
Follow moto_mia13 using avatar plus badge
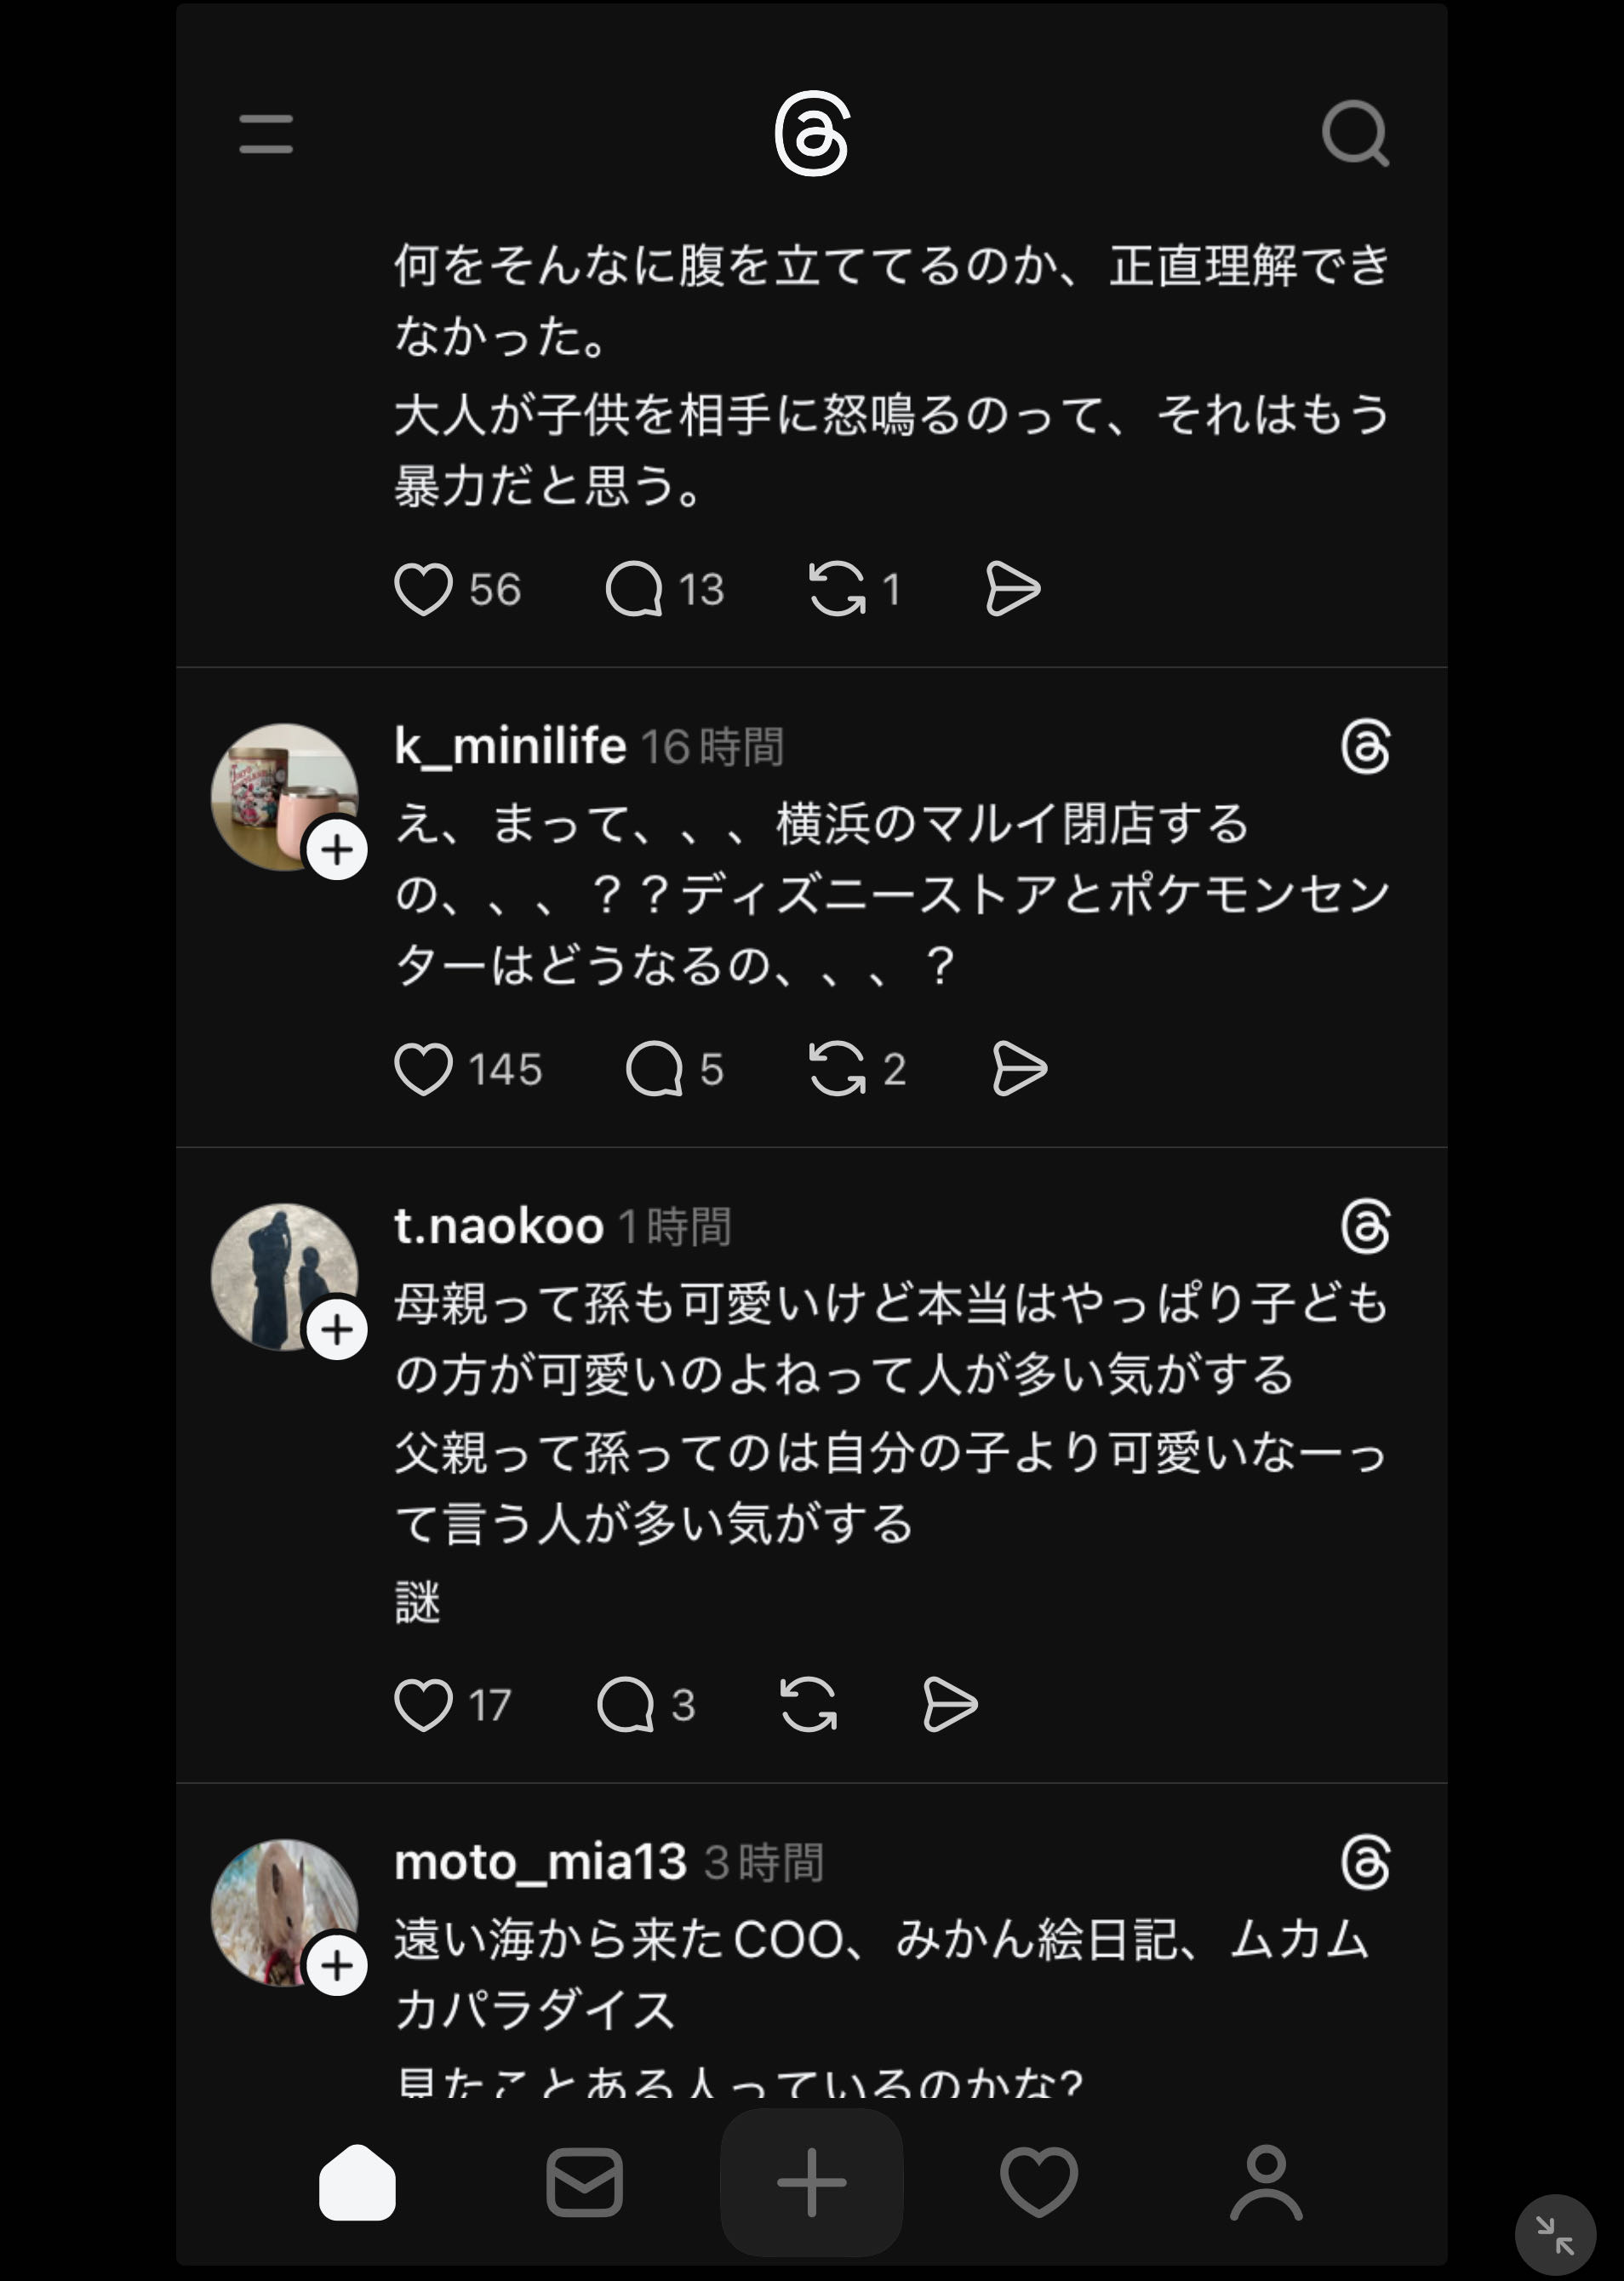[337, 1965]
